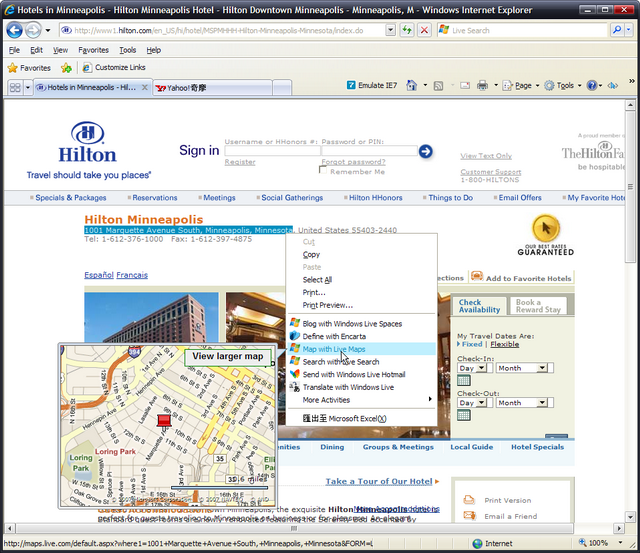Click the horizontal scrollbar right arrow

click(x=619, y=528)
